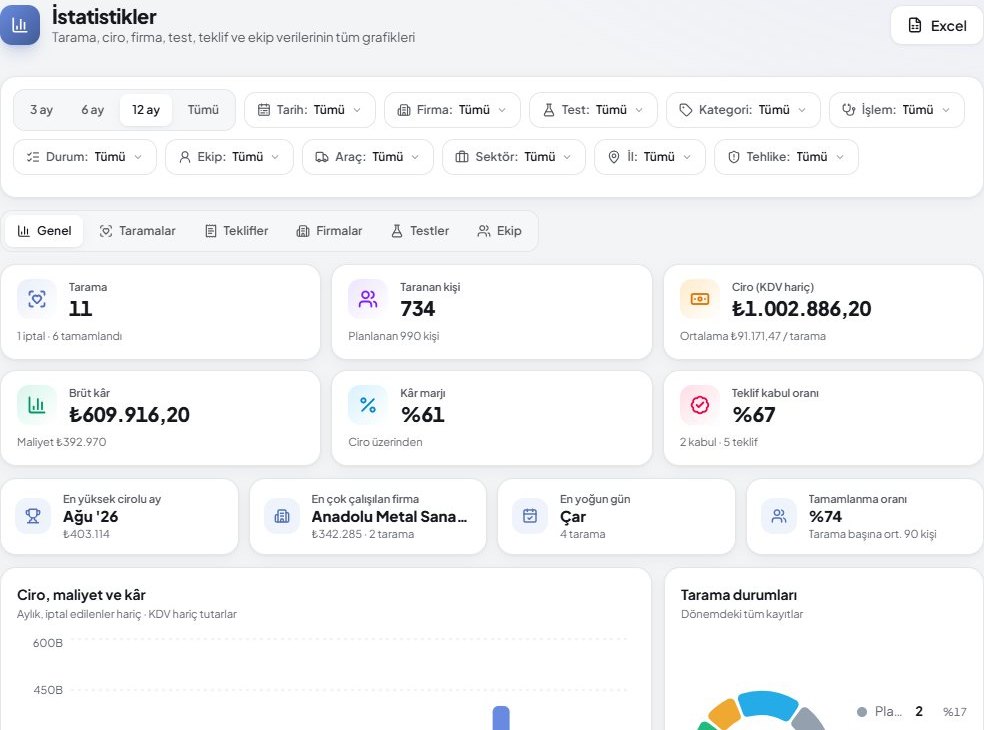Click the orange segment of Tarama durumları donut

[x=725, y=714]
